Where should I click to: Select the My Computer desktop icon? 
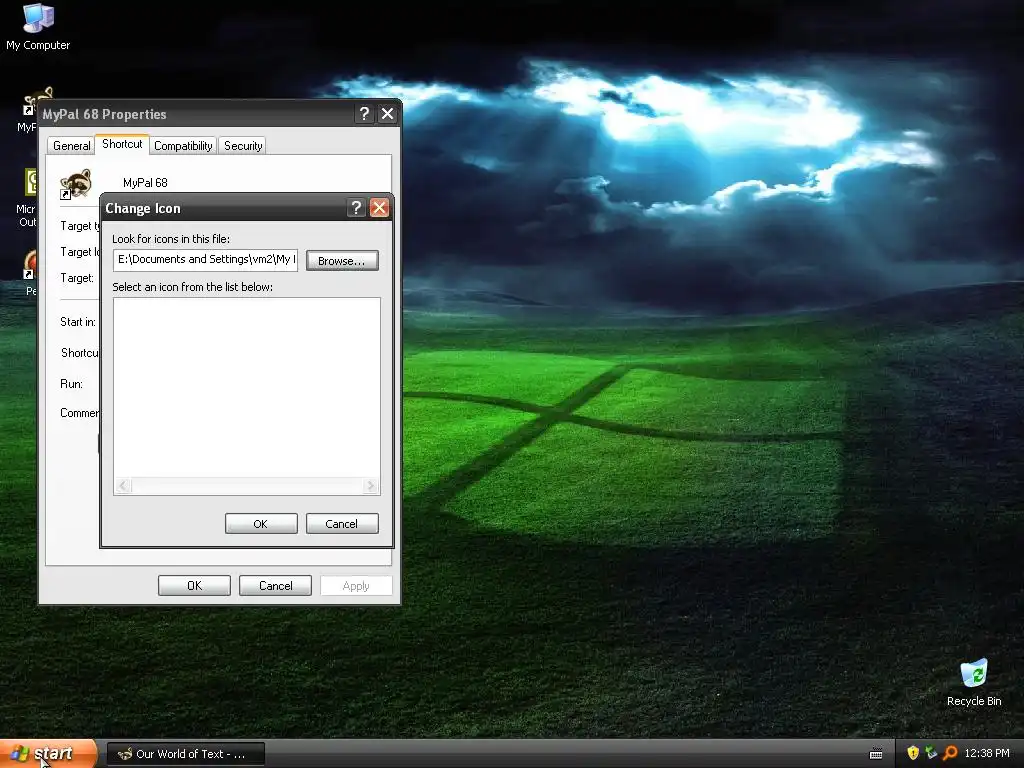(x=38, y=27)
